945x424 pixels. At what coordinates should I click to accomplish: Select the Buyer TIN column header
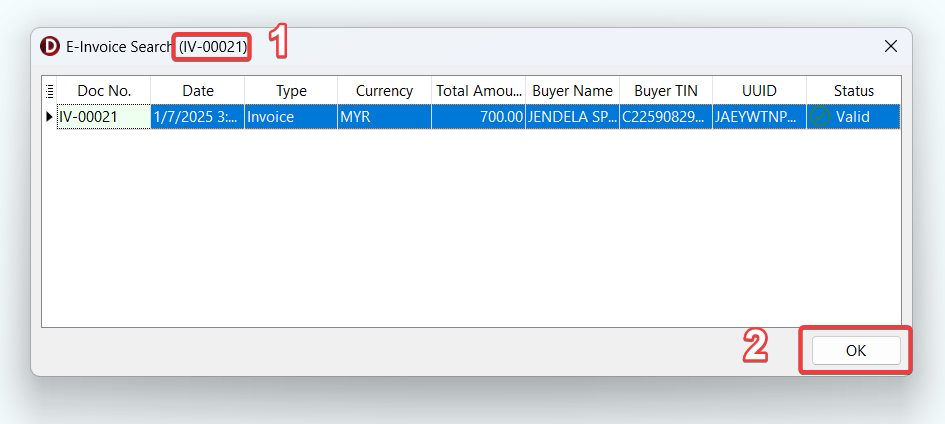point(666,91)
